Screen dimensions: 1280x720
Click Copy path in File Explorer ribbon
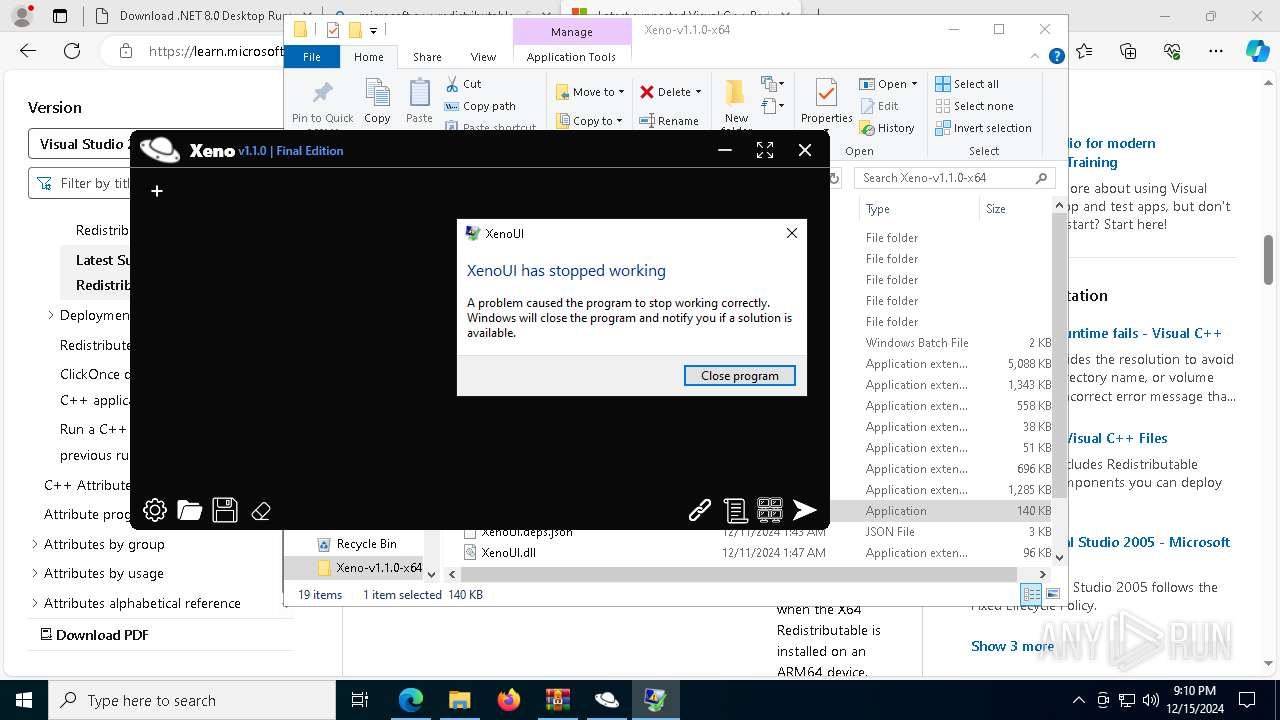pos(480,106)
